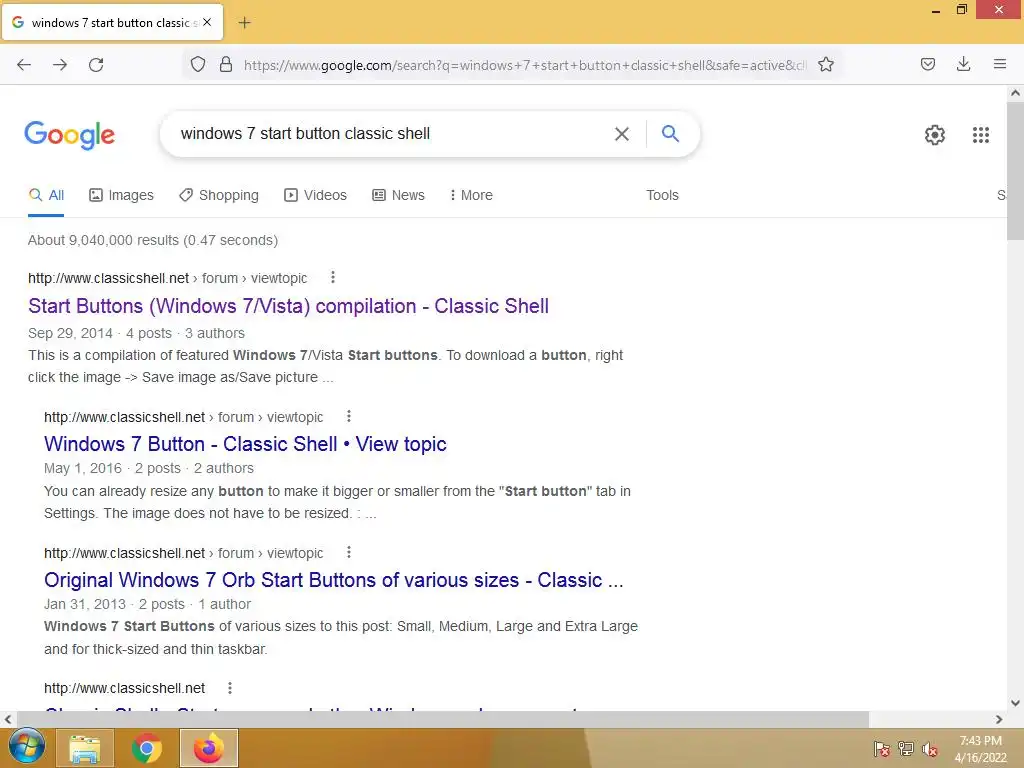Open Windows Explorer from the taskbar
Image resolution: width=1024 pixels, height=768 pixels.
tap(85, 748)
